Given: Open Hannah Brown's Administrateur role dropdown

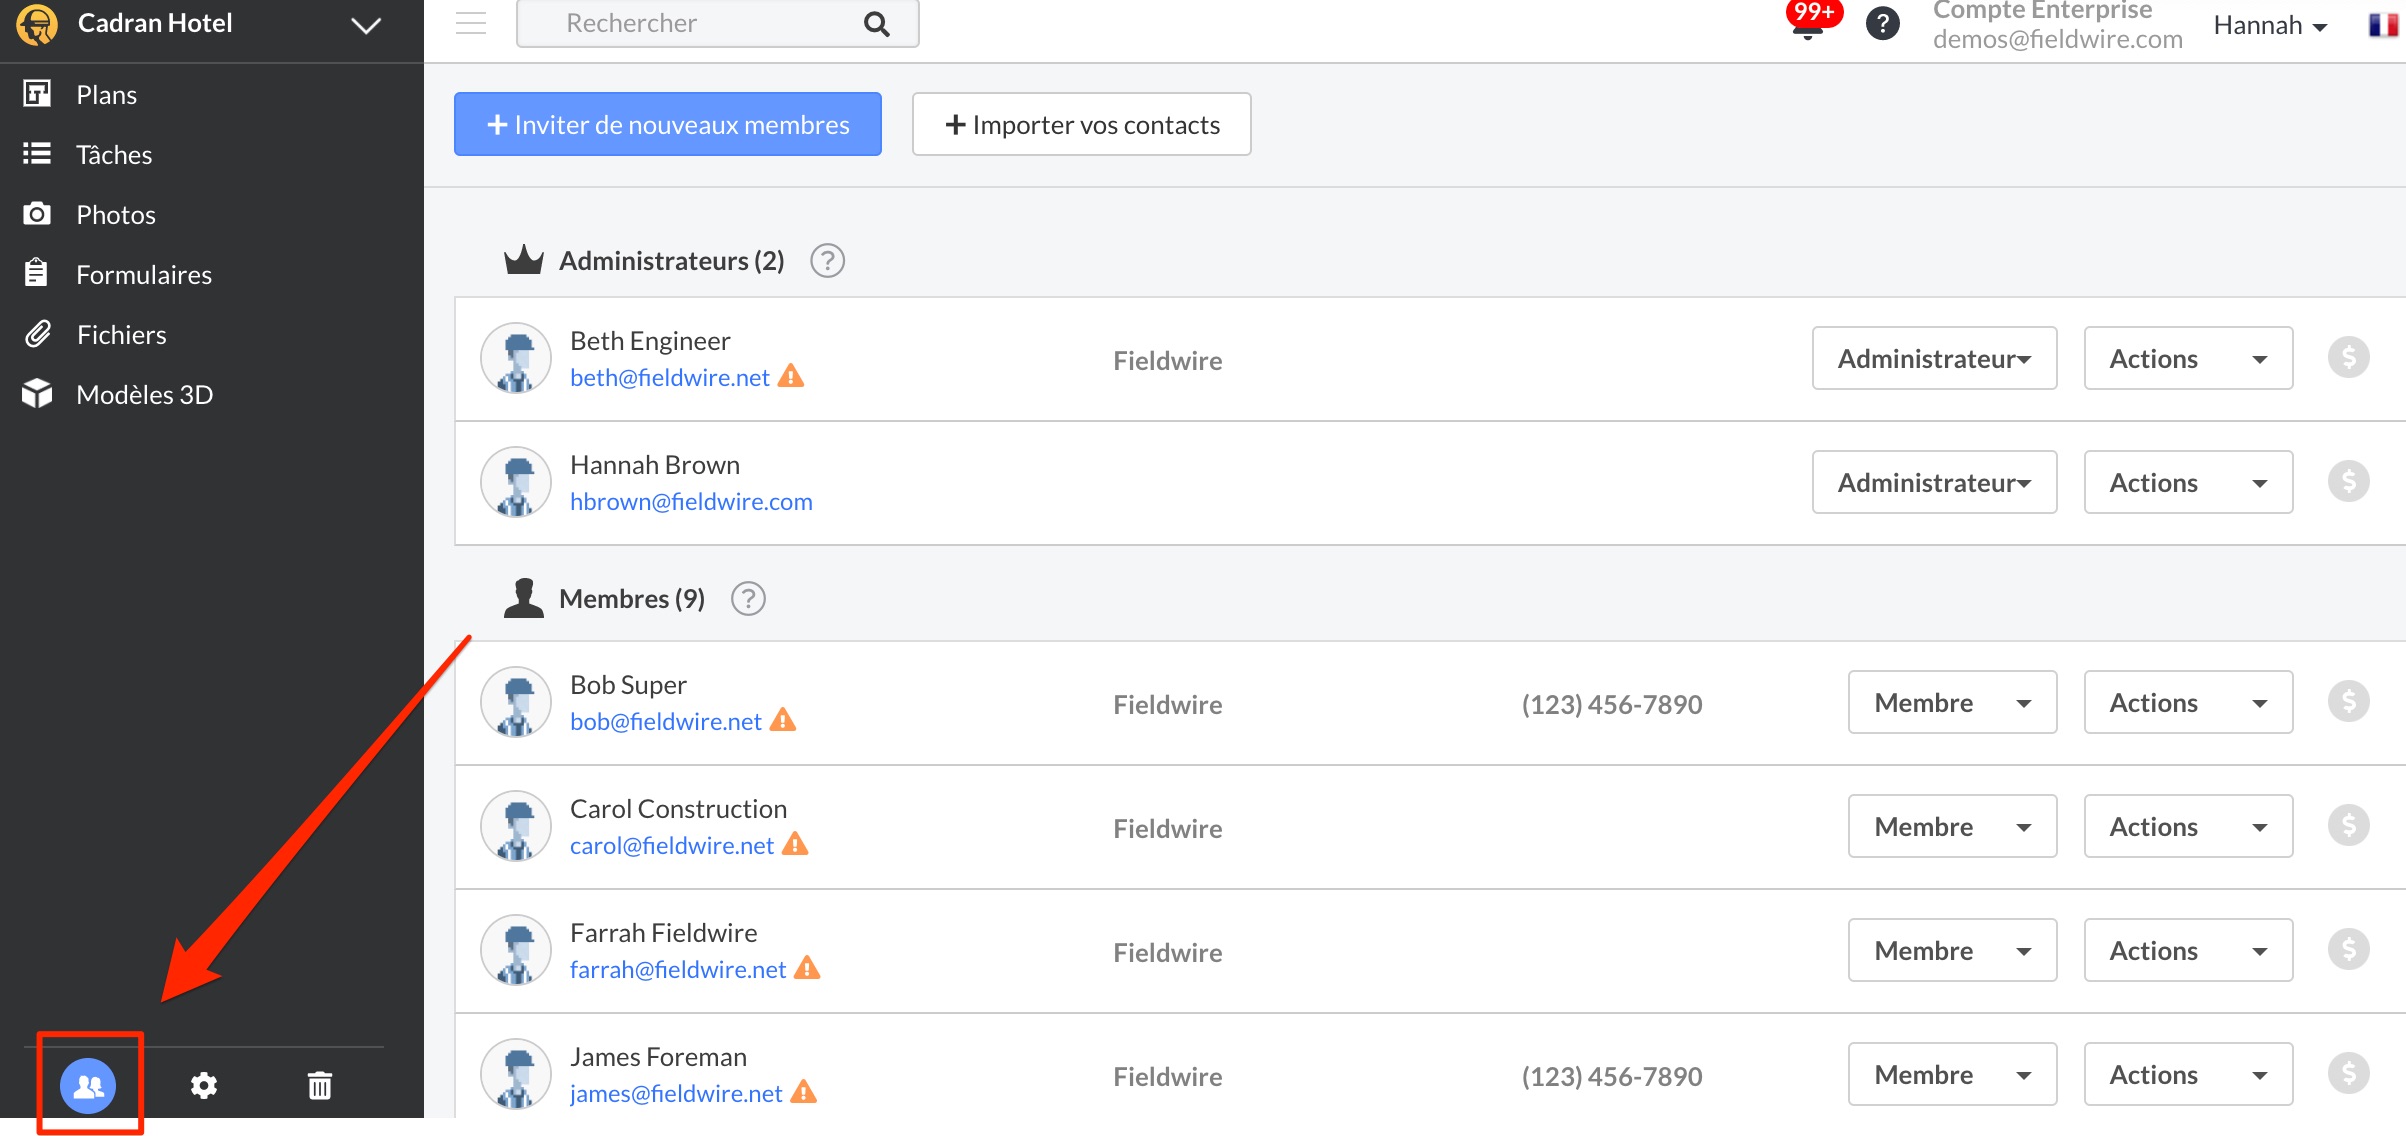Looking at the screenshot, I should tap(1934, 482).
